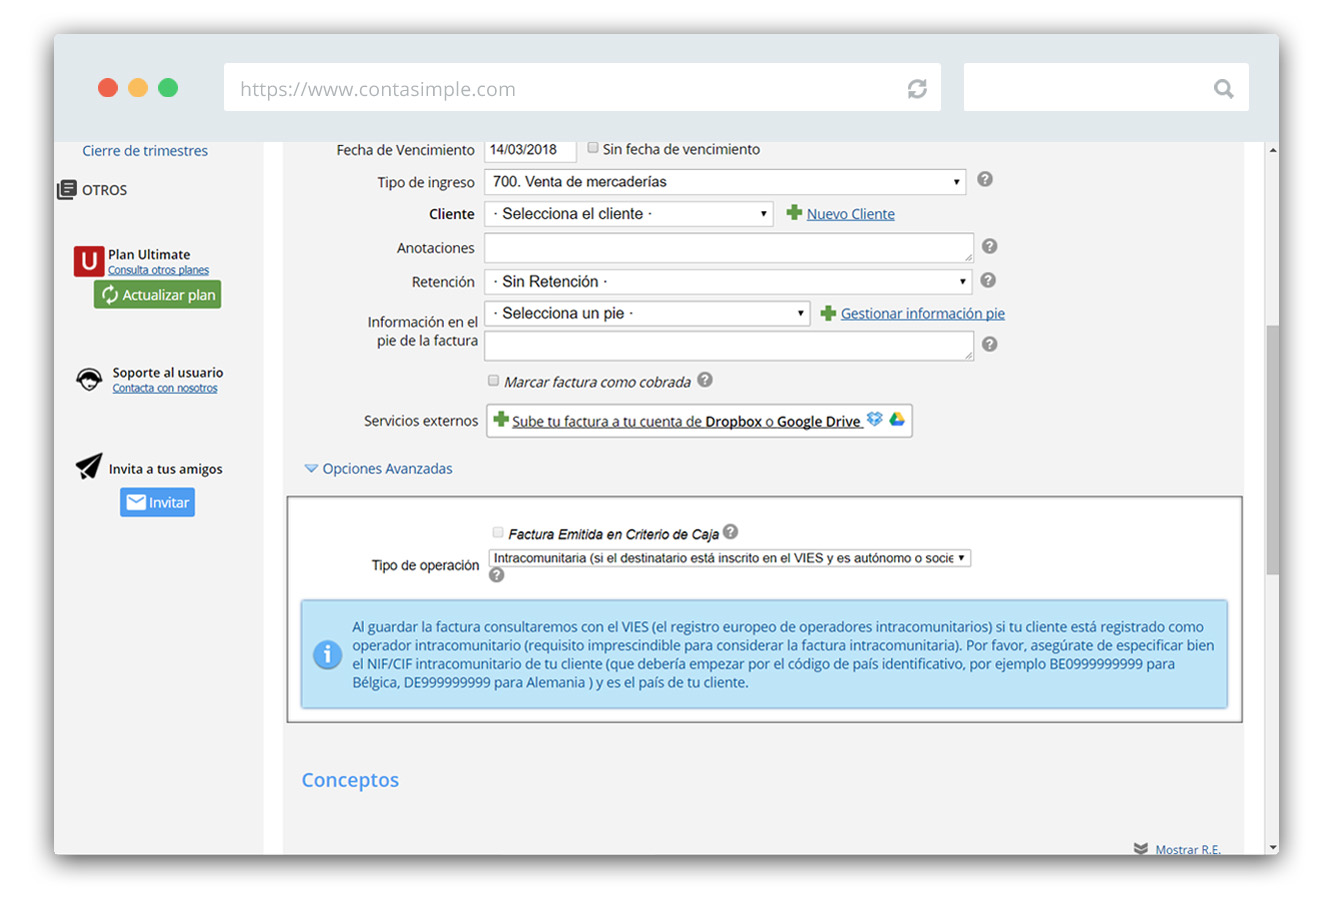Screen dimensions: 1326x897
Task: Click Contacta con nosotros link
Action: click(x=164, y=388)
